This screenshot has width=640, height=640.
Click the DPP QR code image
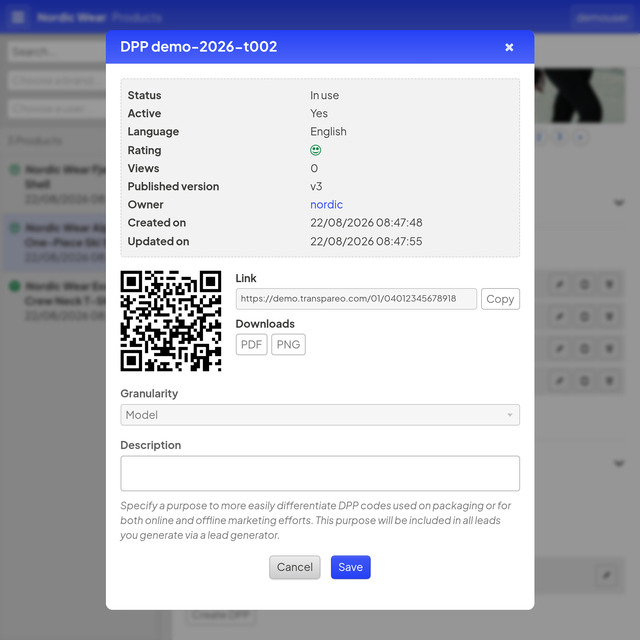coord(171,321)
